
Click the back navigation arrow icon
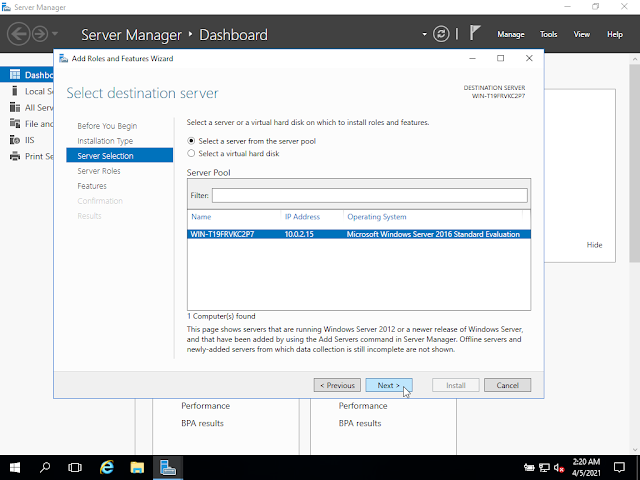click(x=18, y=34)
